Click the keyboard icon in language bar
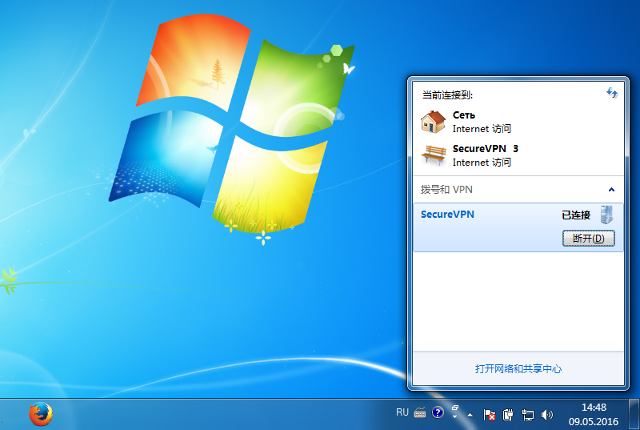The height and width of the screenshot is (430, 640). 420,413
